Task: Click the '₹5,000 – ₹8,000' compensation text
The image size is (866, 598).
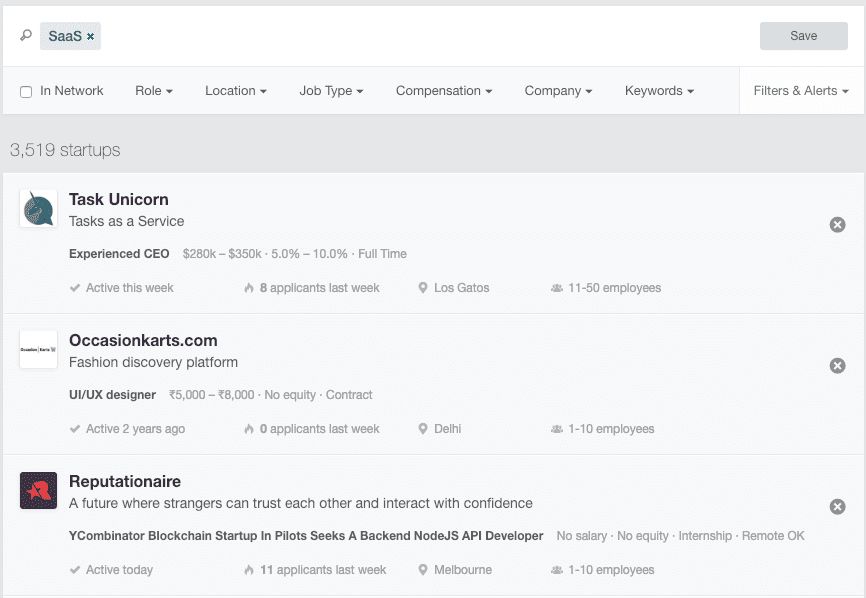Action: (212, 395)
